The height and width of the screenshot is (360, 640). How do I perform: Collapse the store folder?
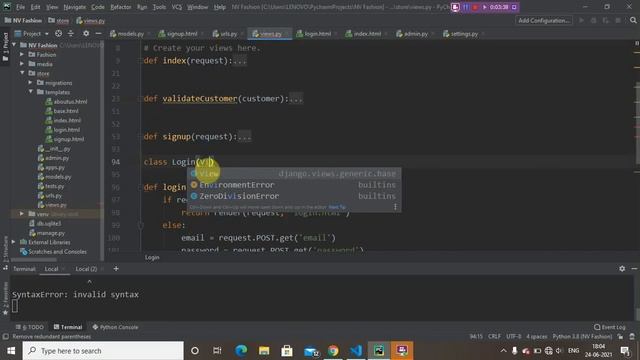coord(22,73)
